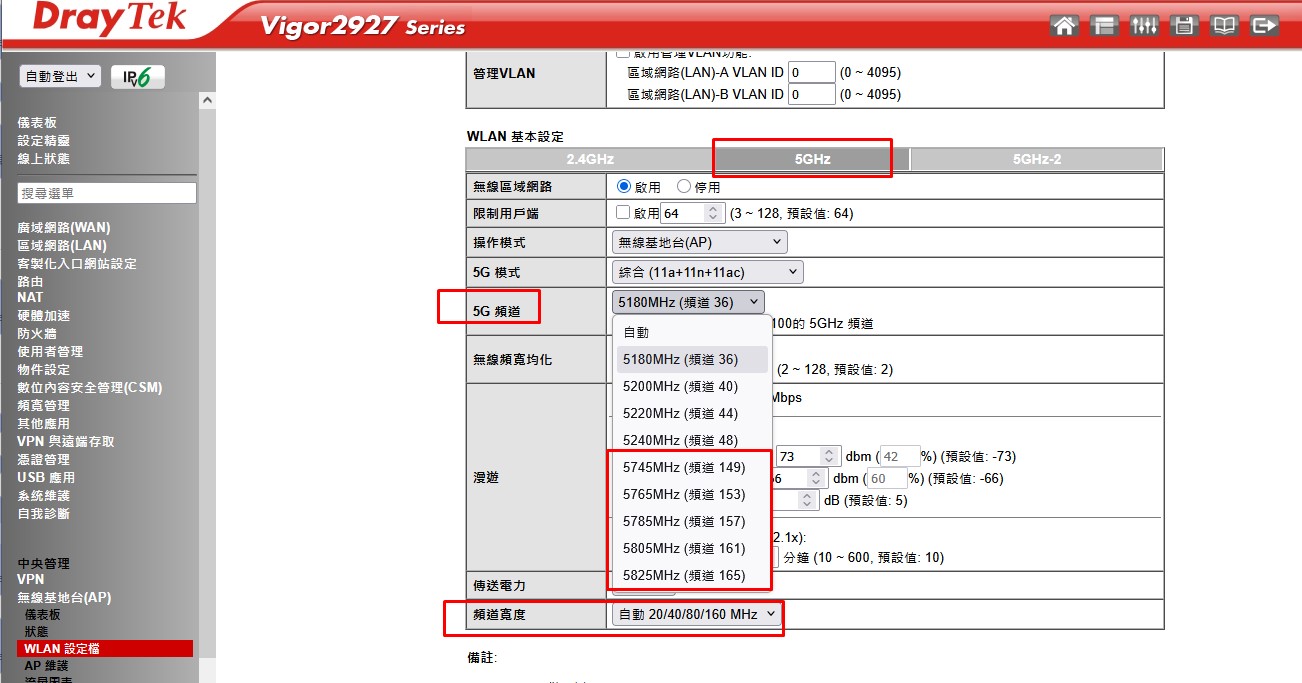Select the 停用 radio for 無線區域網路
This screenshot has width=1302, height=683.
(x=684, y=186)
